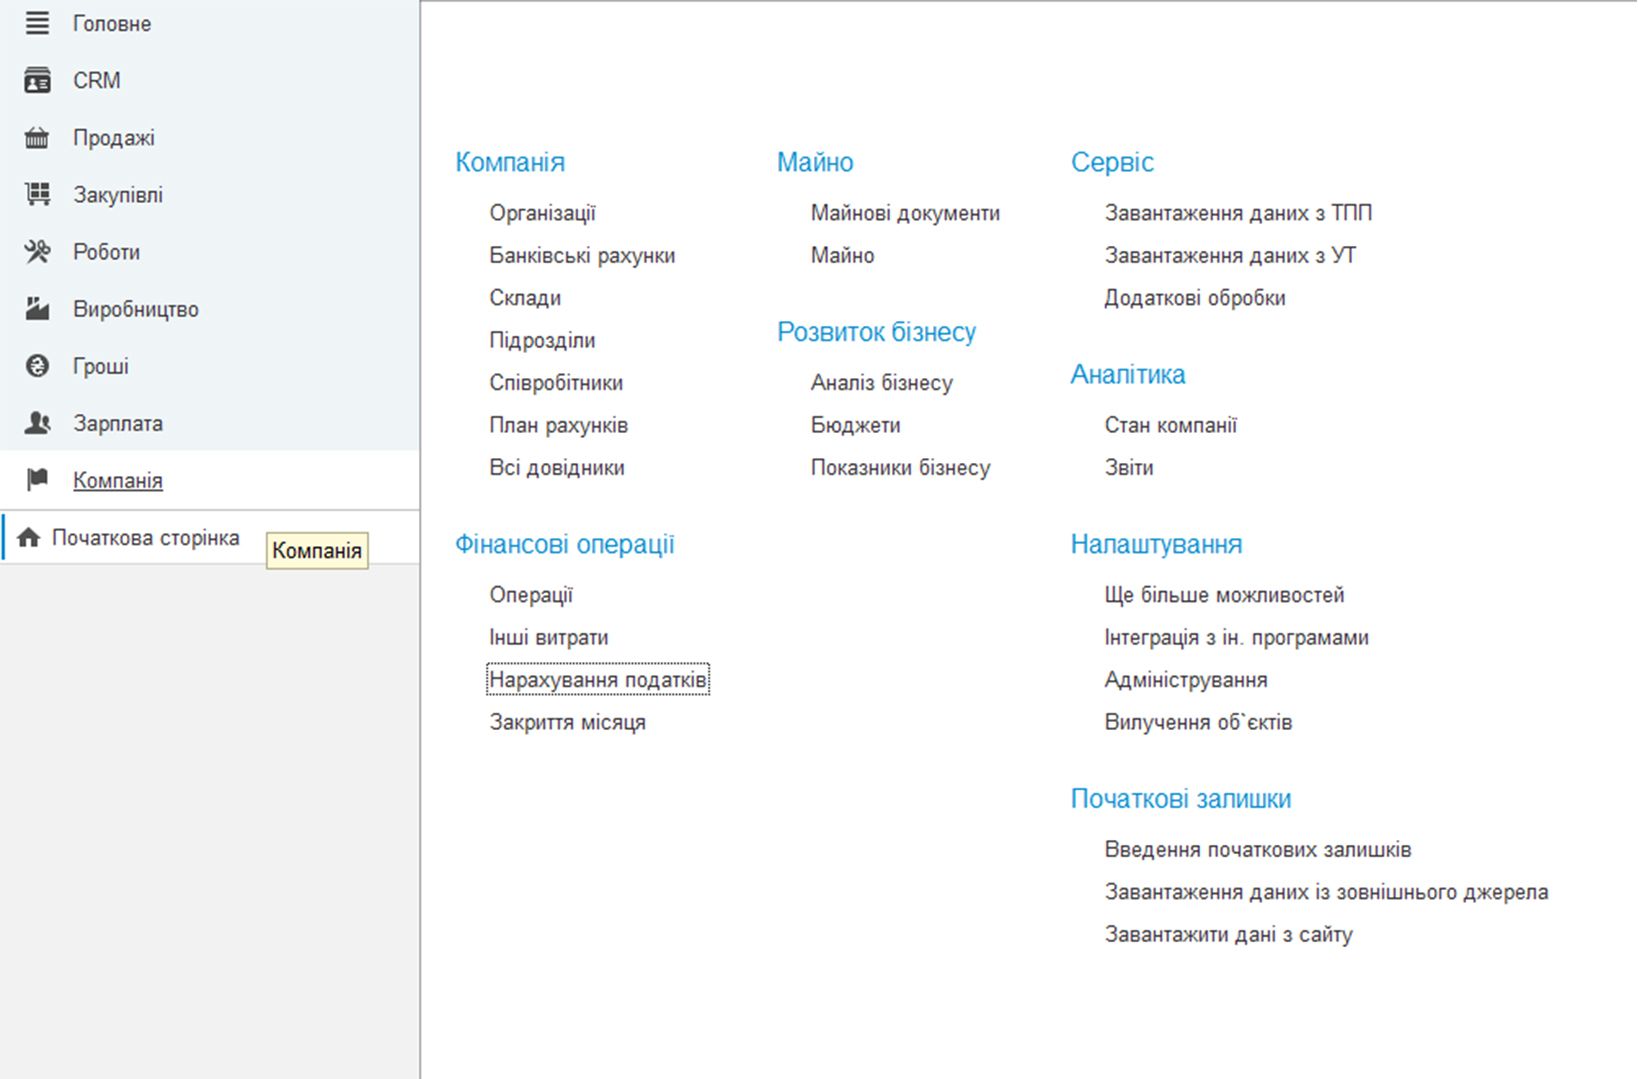
Task: Open План рахунків
Action: (x=559, y=425)
